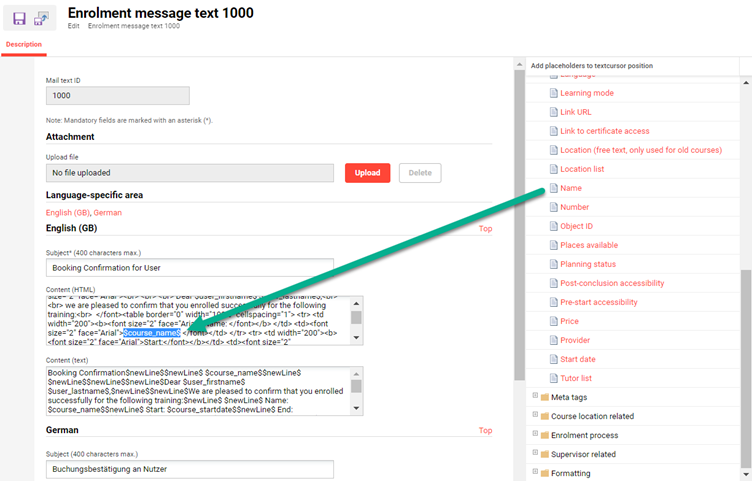
Task: Expand the Supervisor related node
Action: pos(534,454)
